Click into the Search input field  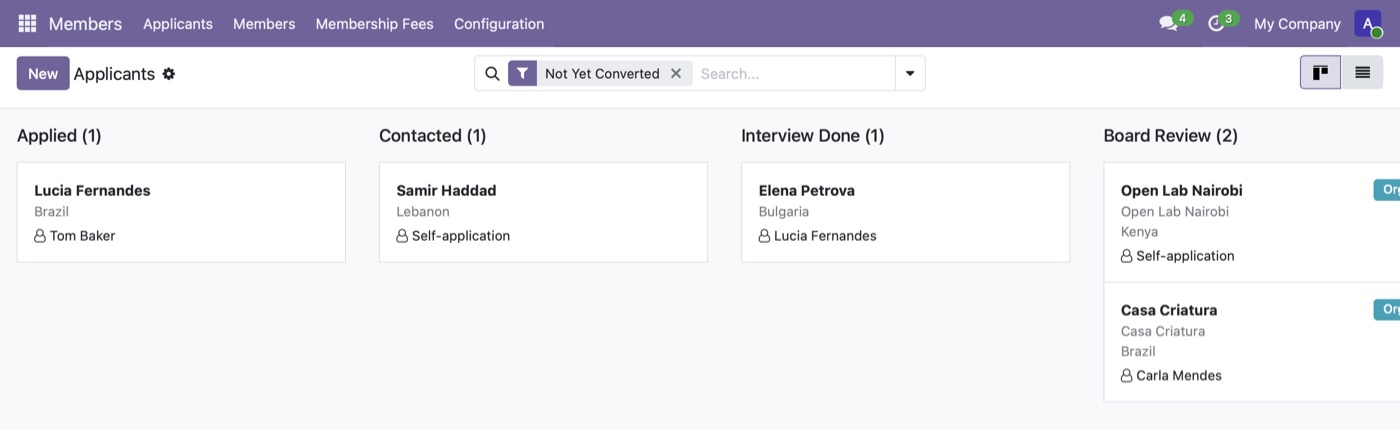(795, 73)
